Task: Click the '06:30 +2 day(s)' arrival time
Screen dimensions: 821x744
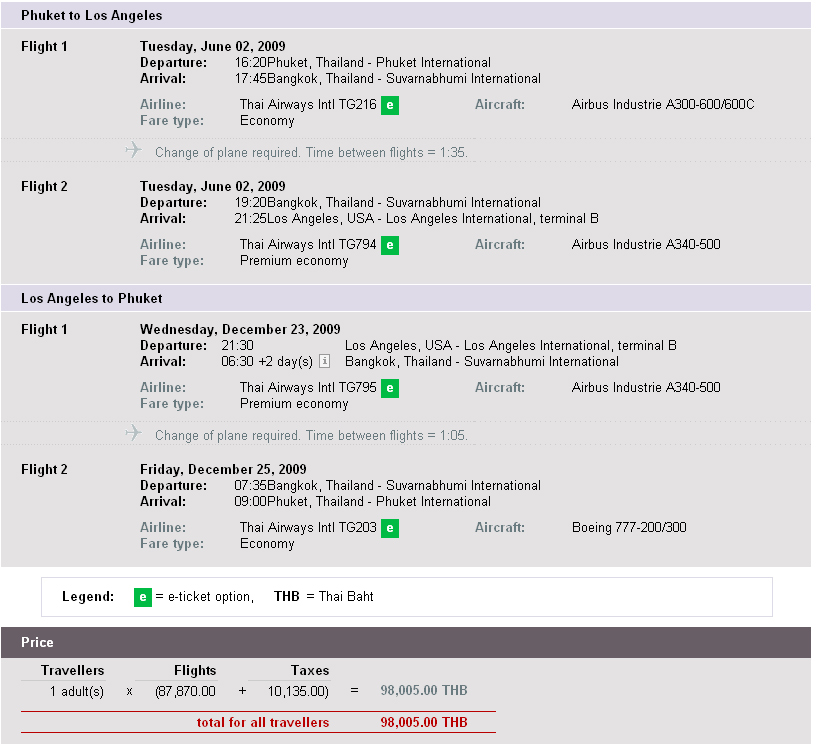Action: (x=267, y=361)
